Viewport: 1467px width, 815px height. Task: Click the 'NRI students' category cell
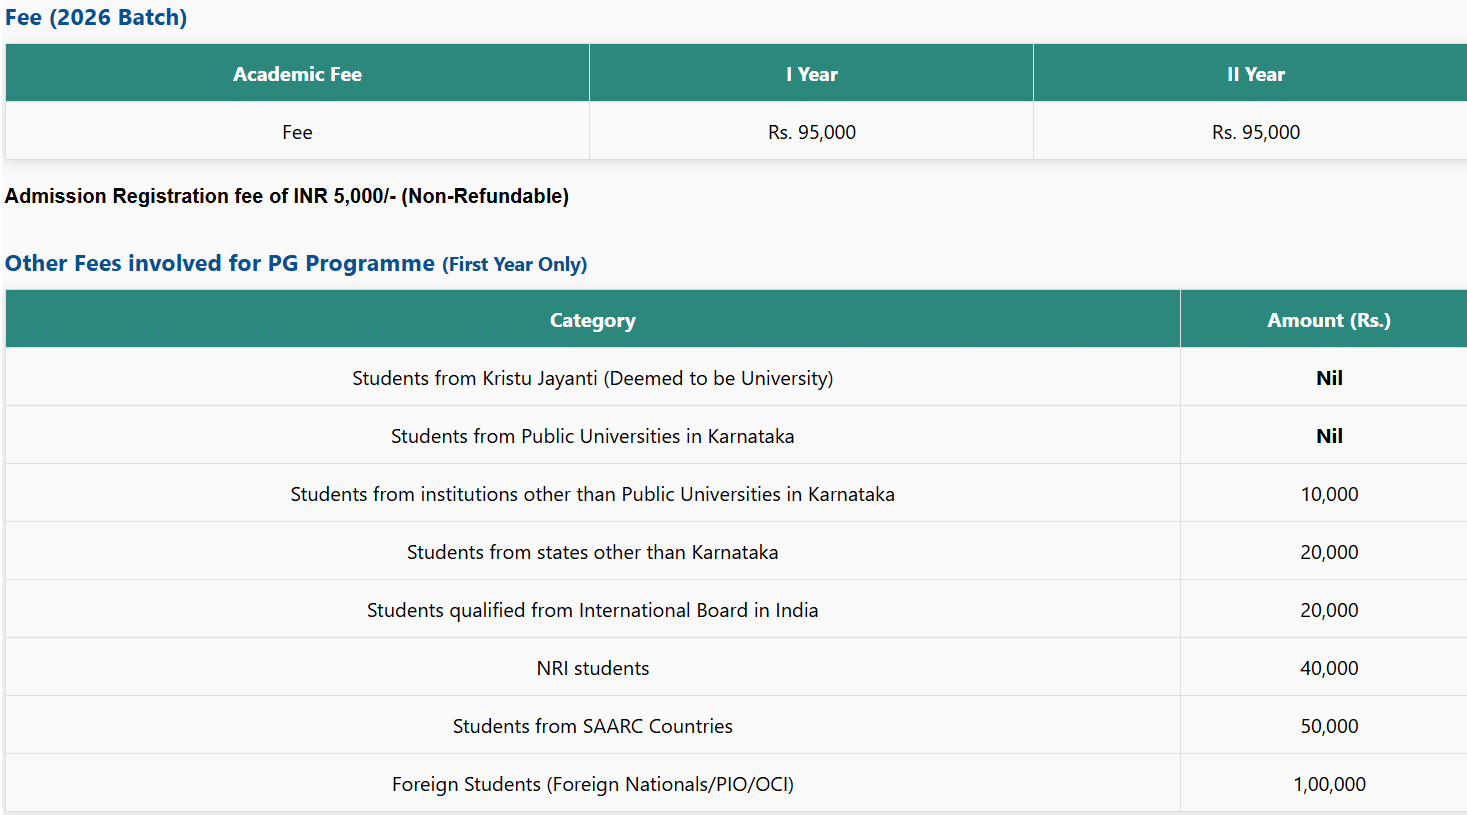point(592,668)
